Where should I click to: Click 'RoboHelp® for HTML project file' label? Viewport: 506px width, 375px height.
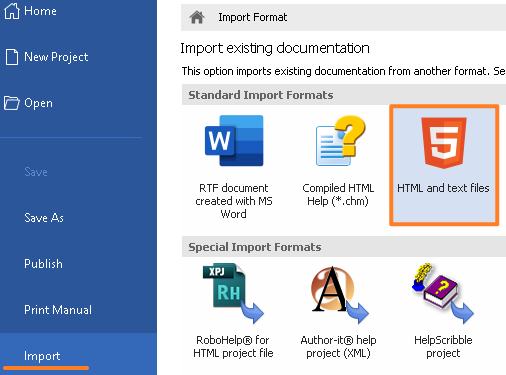pos(233,347)
